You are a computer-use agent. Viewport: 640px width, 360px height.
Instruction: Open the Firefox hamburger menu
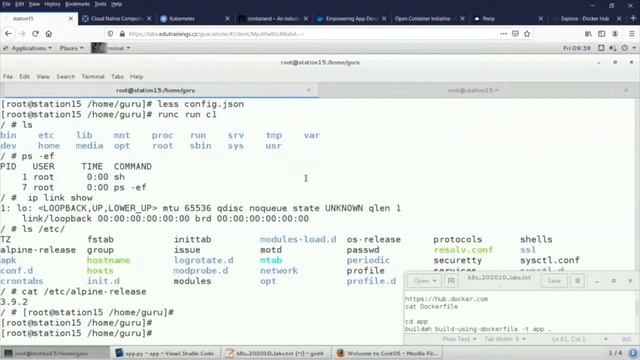coord(631,34)
